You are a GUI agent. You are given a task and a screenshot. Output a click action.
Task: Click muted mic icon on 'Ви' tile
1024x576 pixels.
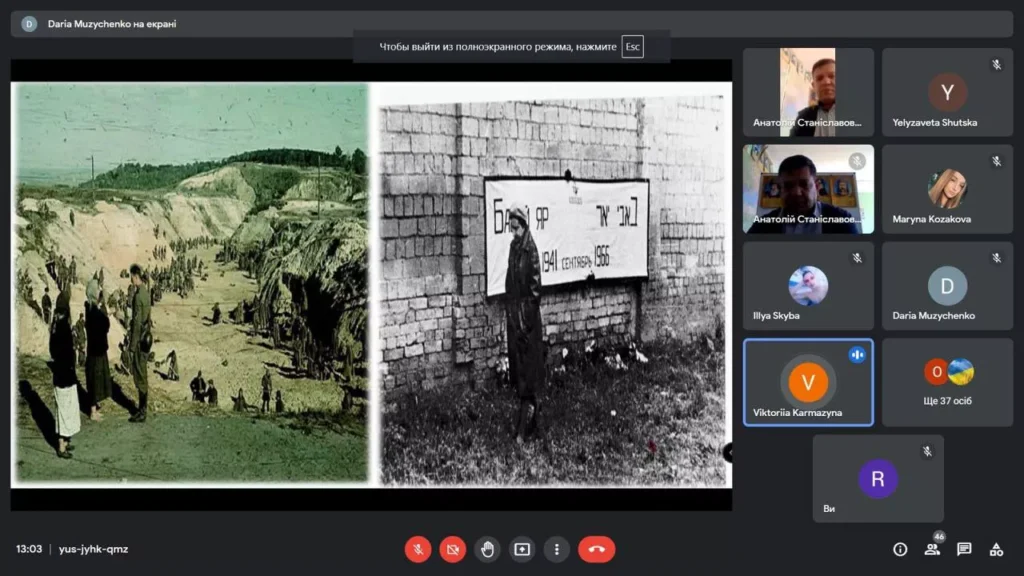[927, 451]
